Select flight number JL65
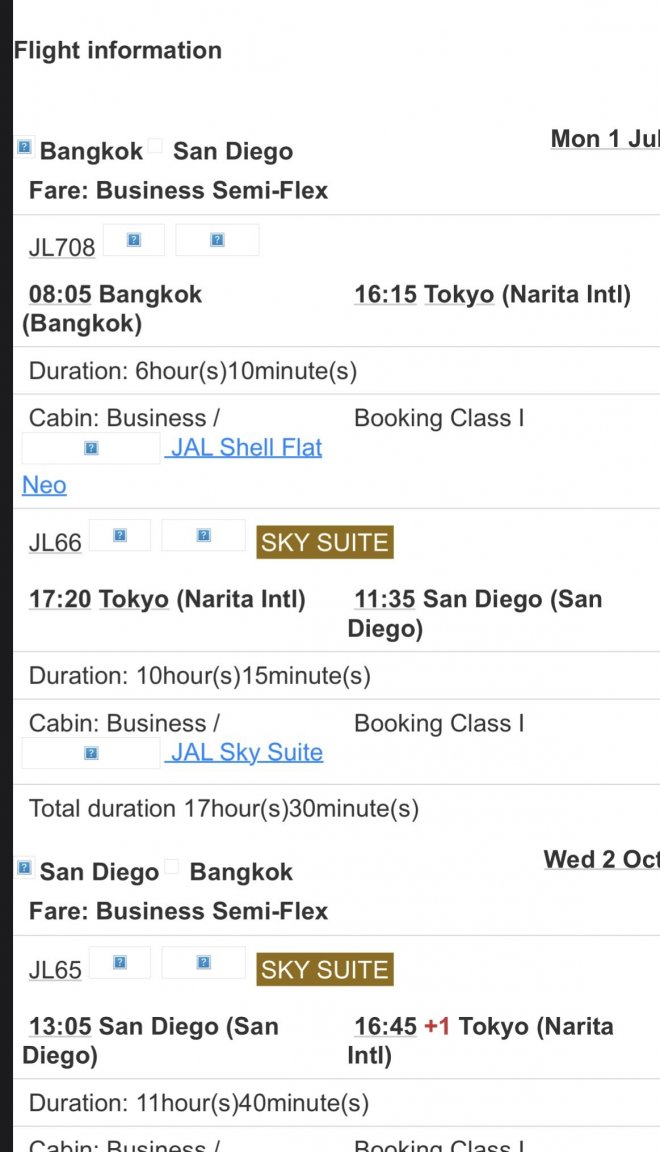The height and width of the screenshot is (1152, 660). pos(55,970)
